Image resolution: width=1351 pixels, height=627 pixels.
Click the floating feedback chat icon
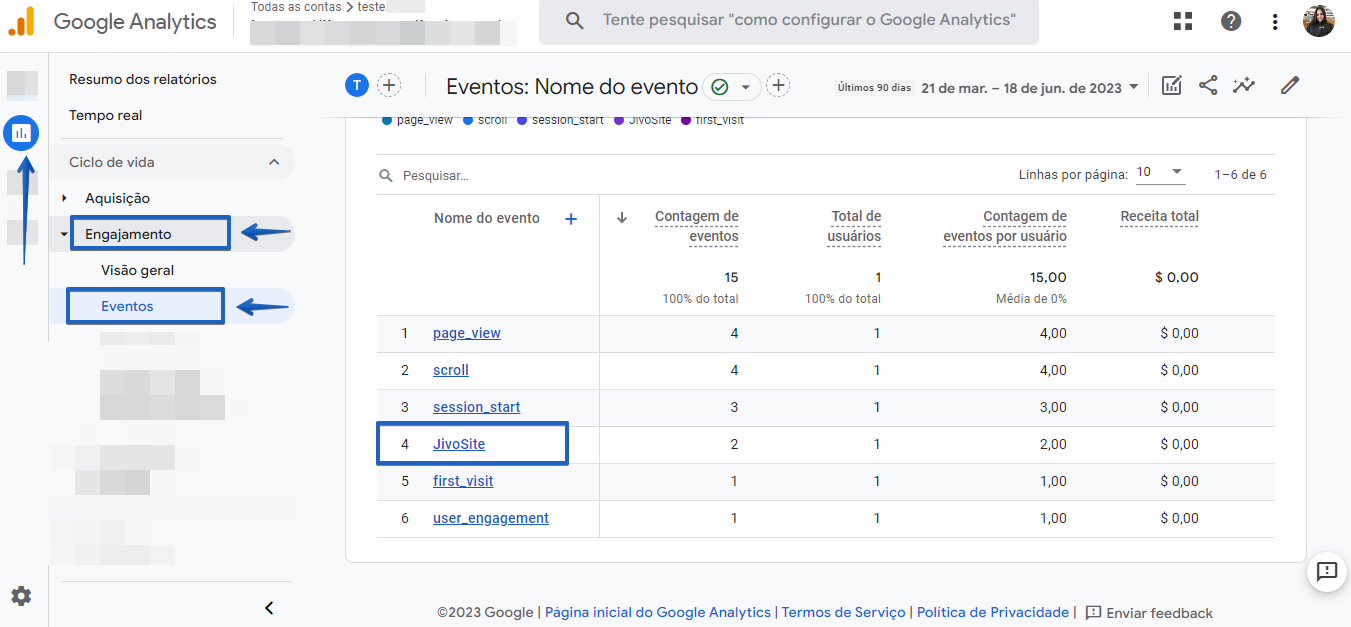[1327, 571]
